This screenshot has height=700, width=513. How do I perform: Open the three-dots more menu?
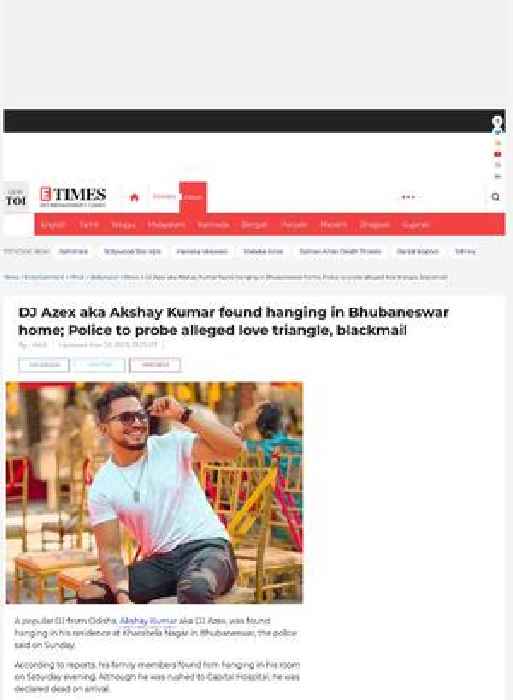[x=408, y=197]
